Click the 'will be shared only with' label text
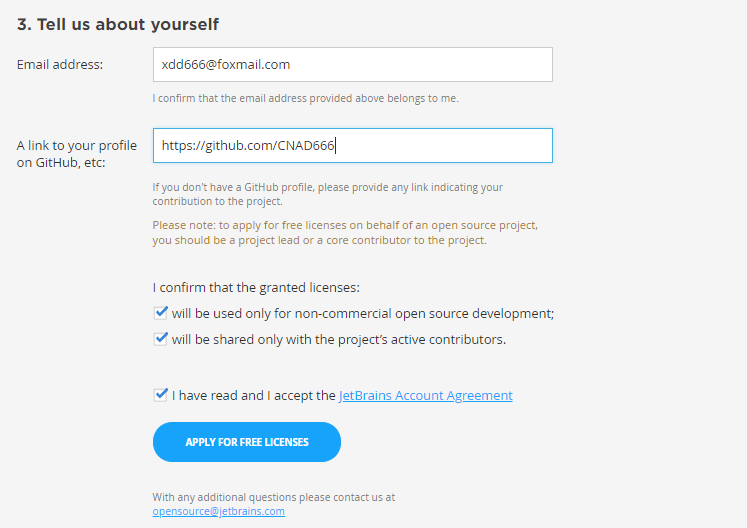The image size is (747, 528). click(x=339, y=339)
